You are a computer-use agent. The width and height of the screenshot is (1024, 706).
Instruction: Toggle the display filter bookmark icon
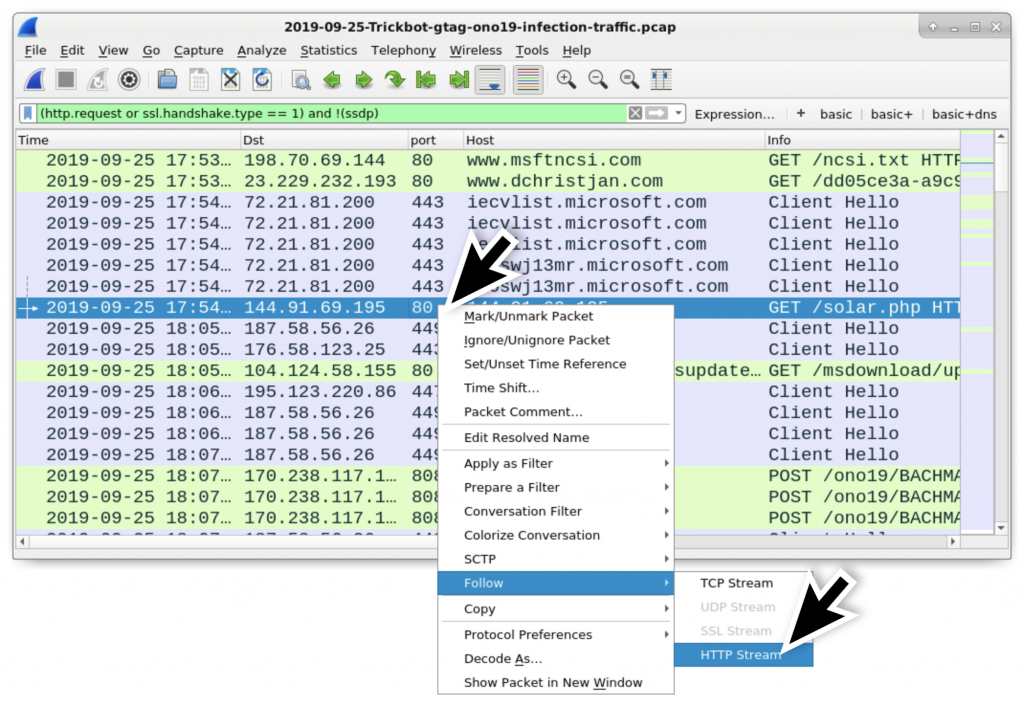click(27, 114)
